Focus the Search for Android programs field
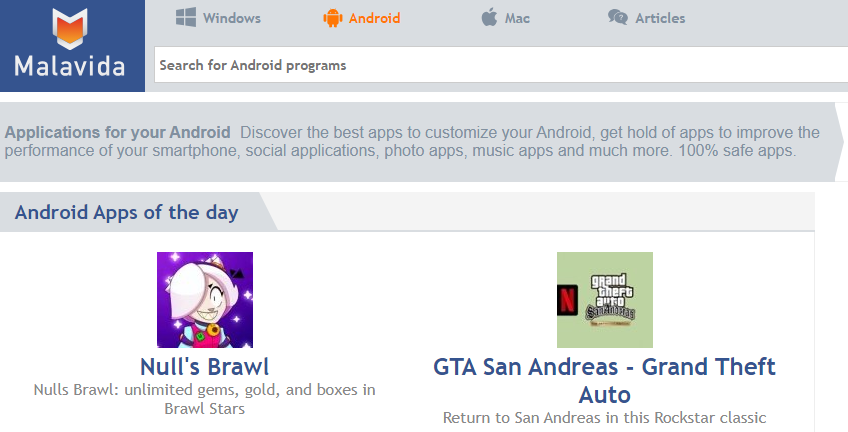848x432 pixels. coord(501,65)
